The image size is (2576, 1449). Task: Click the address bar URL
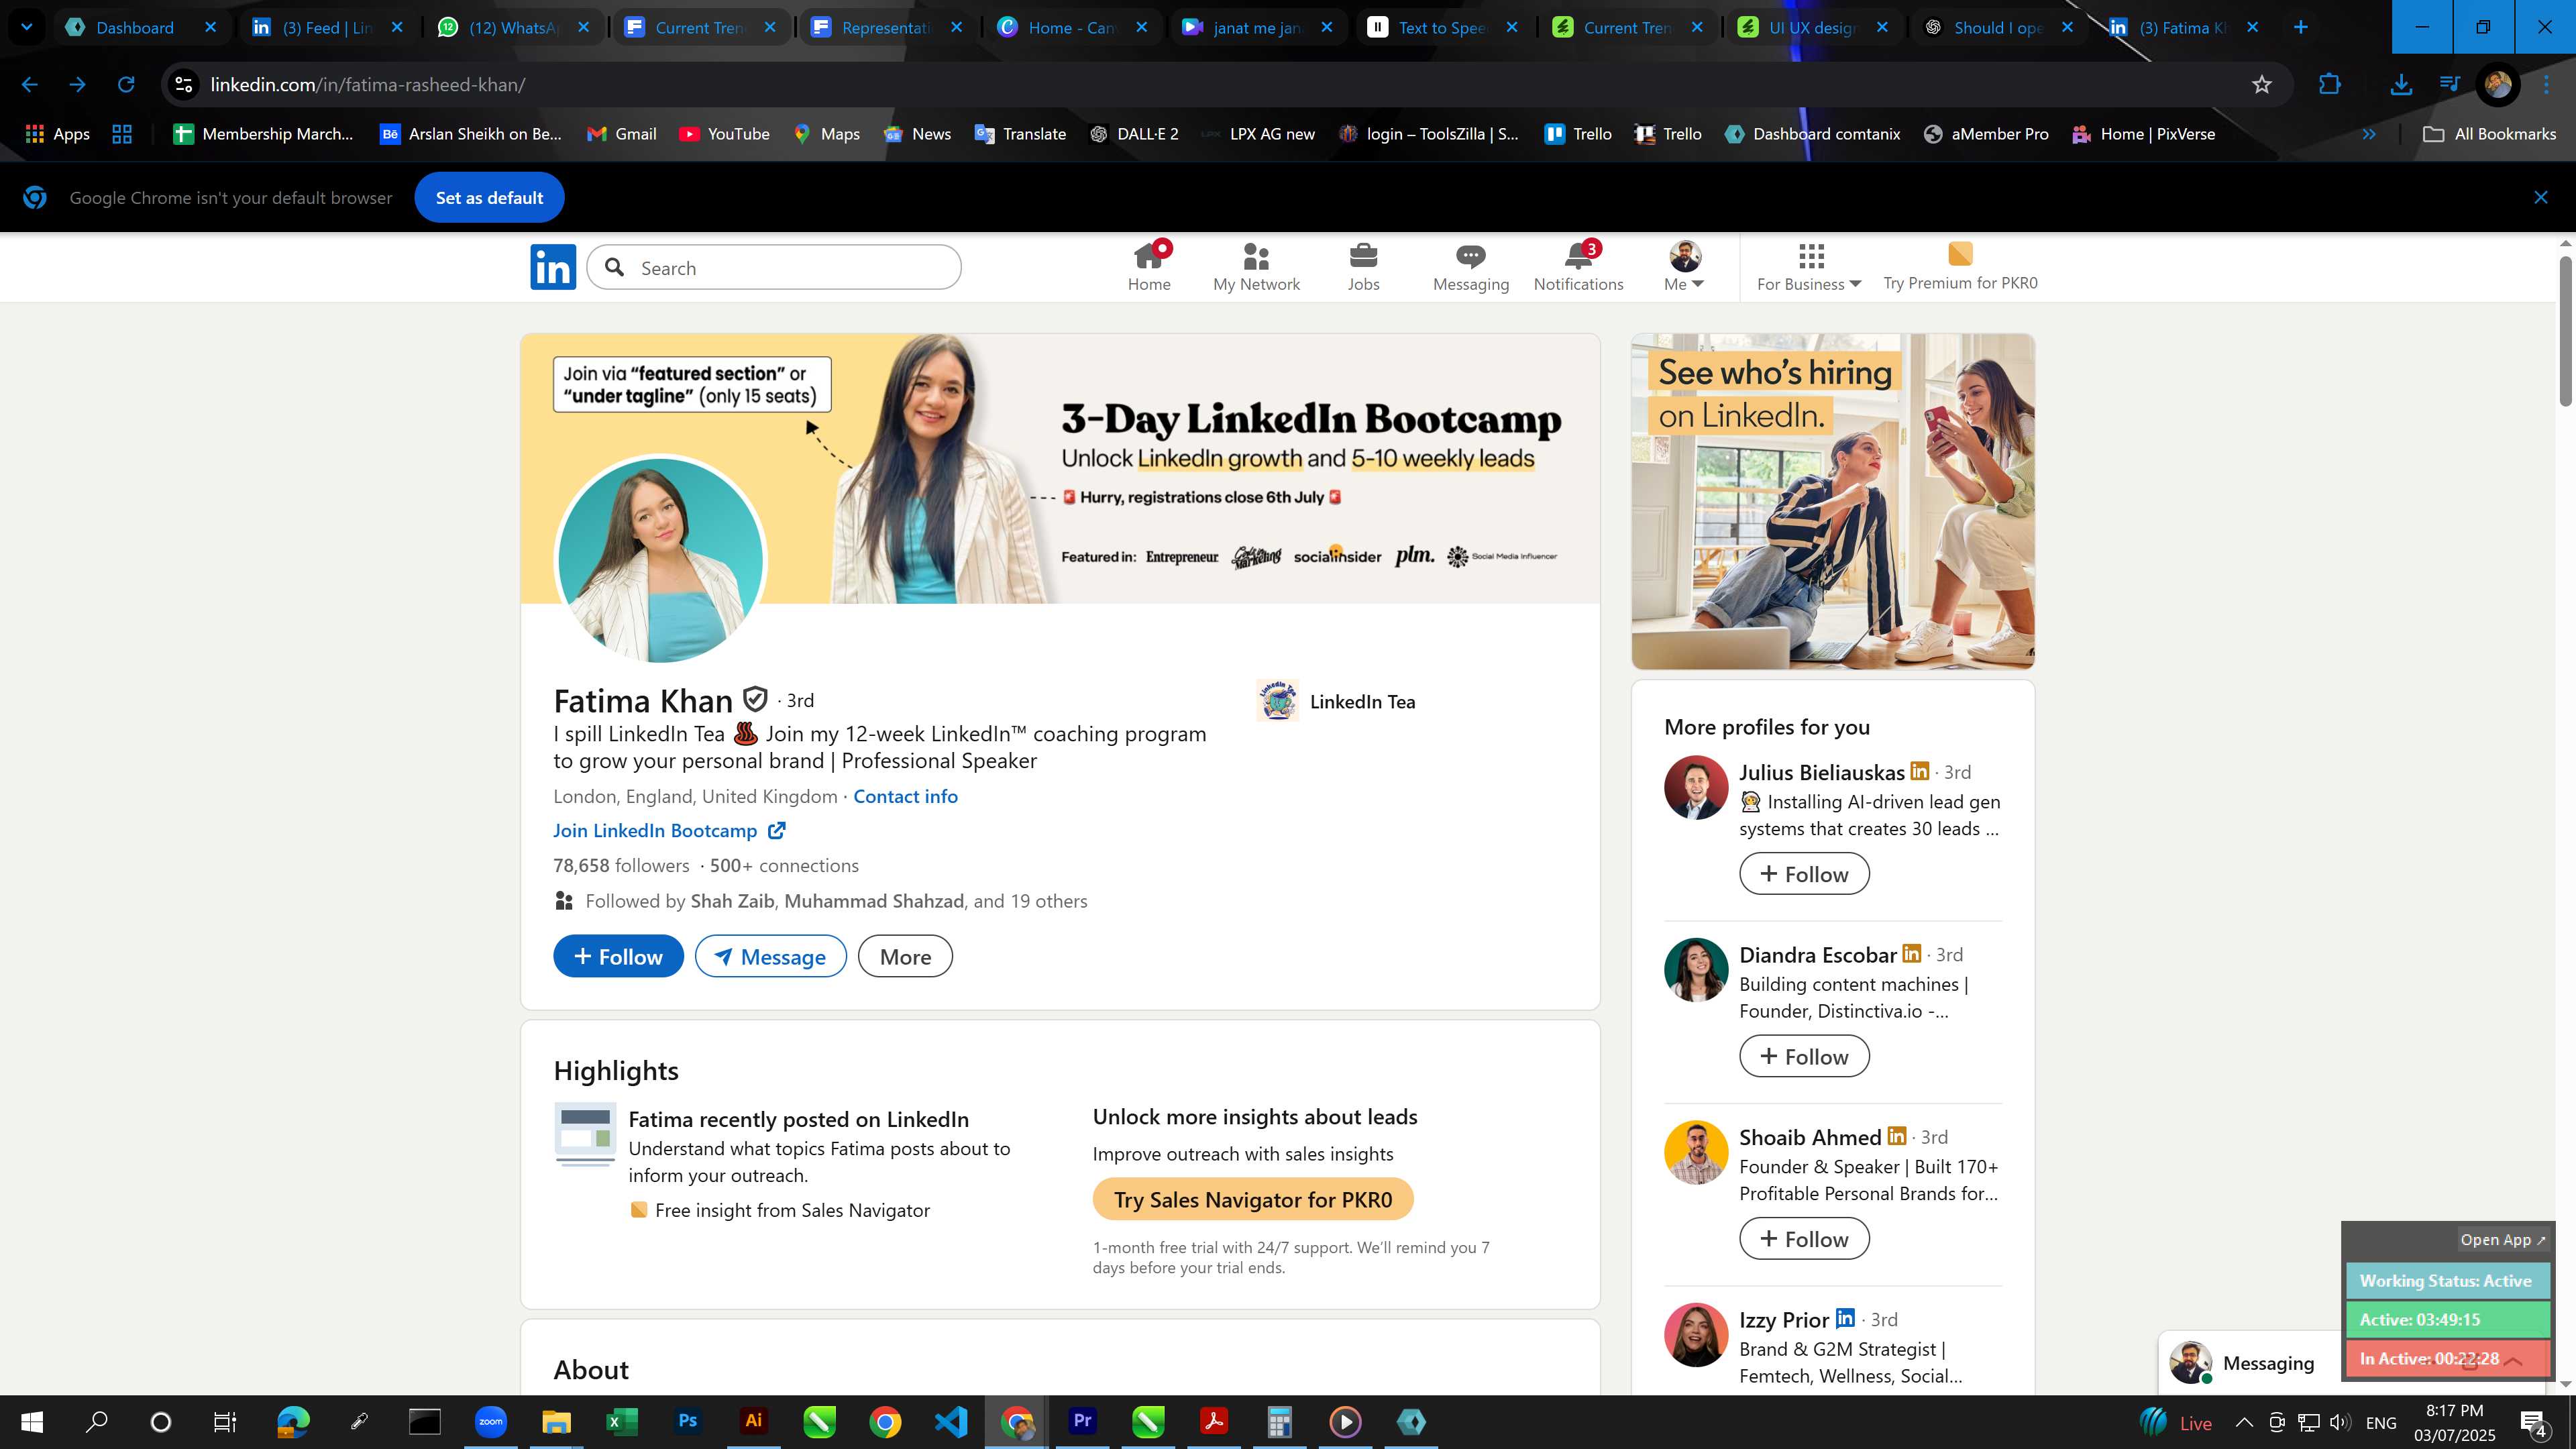coord(367,85)
